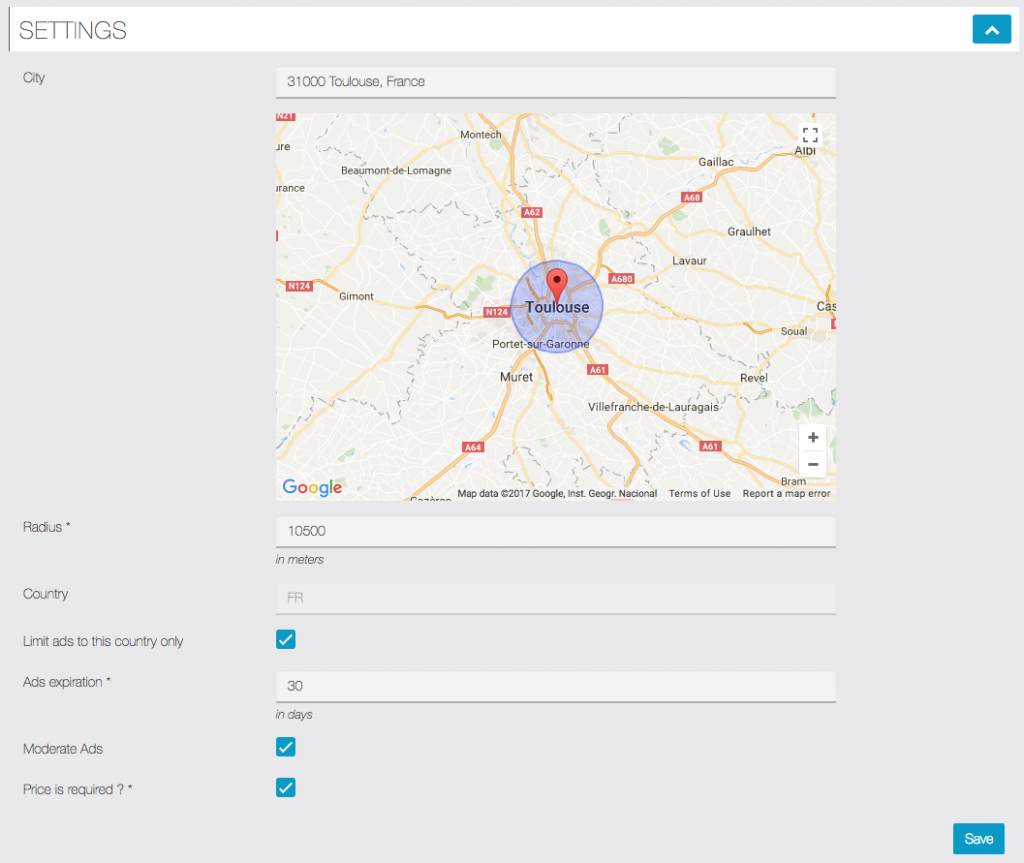This screenshot has width=1024, height=863.
Task: Open the Terms of Use link
Action: pyautogui.click(x=699, y=494)
